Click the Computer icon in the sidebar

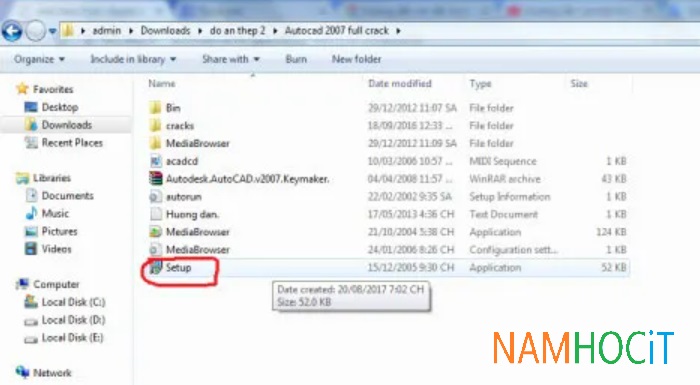tap(22, 284)
